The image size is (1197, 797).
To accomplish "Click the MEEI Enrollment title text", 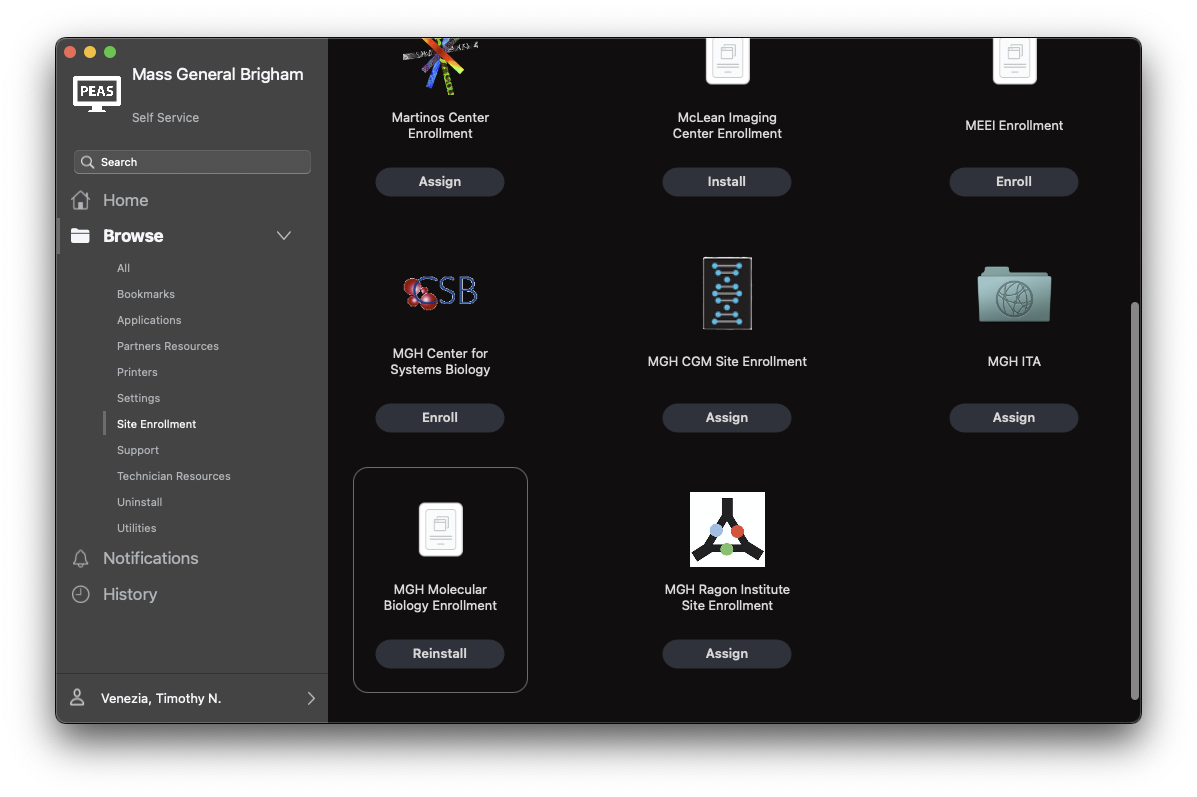I will tap(1014, 125).
